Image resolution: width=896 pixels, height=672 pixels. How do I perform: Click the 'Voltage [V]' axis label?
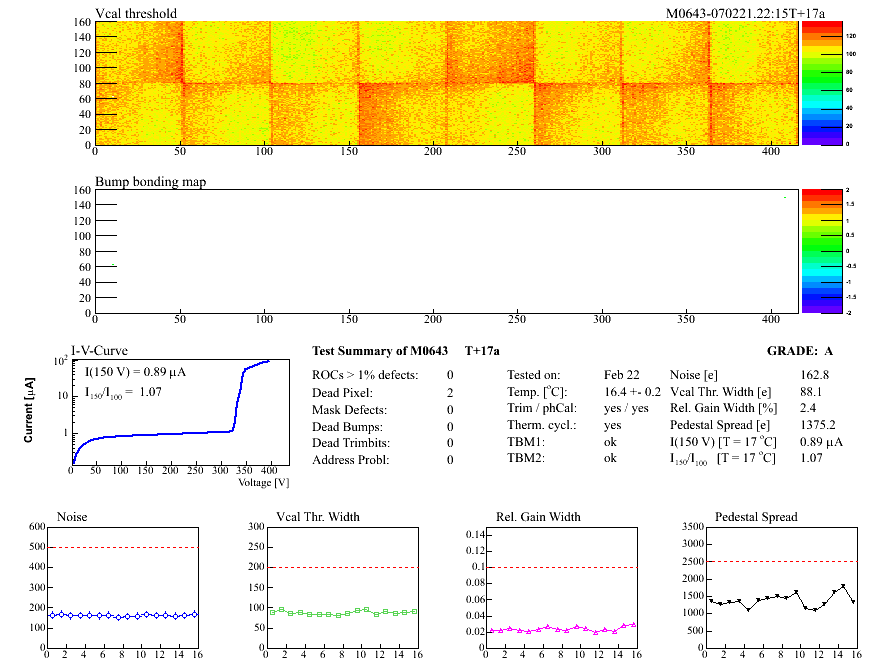[x=263, y=482]
